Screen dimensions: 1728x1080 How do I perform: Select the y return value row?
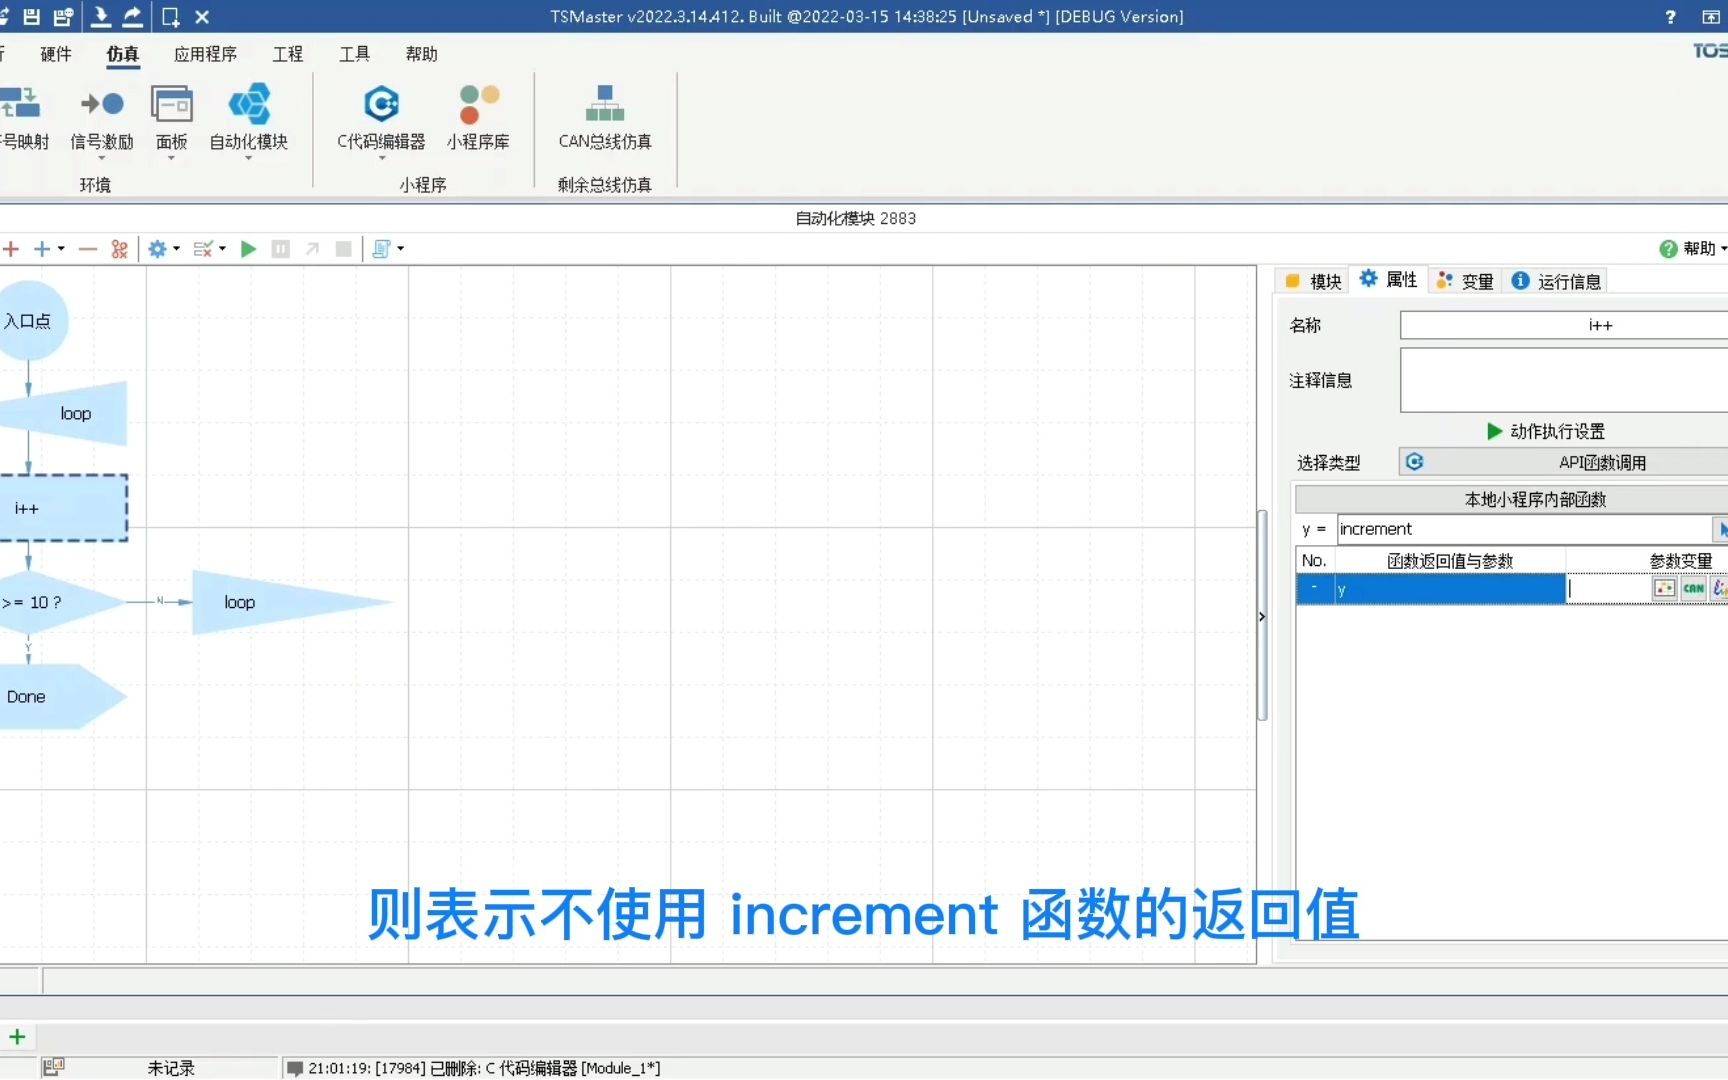tap(1431, 589)
